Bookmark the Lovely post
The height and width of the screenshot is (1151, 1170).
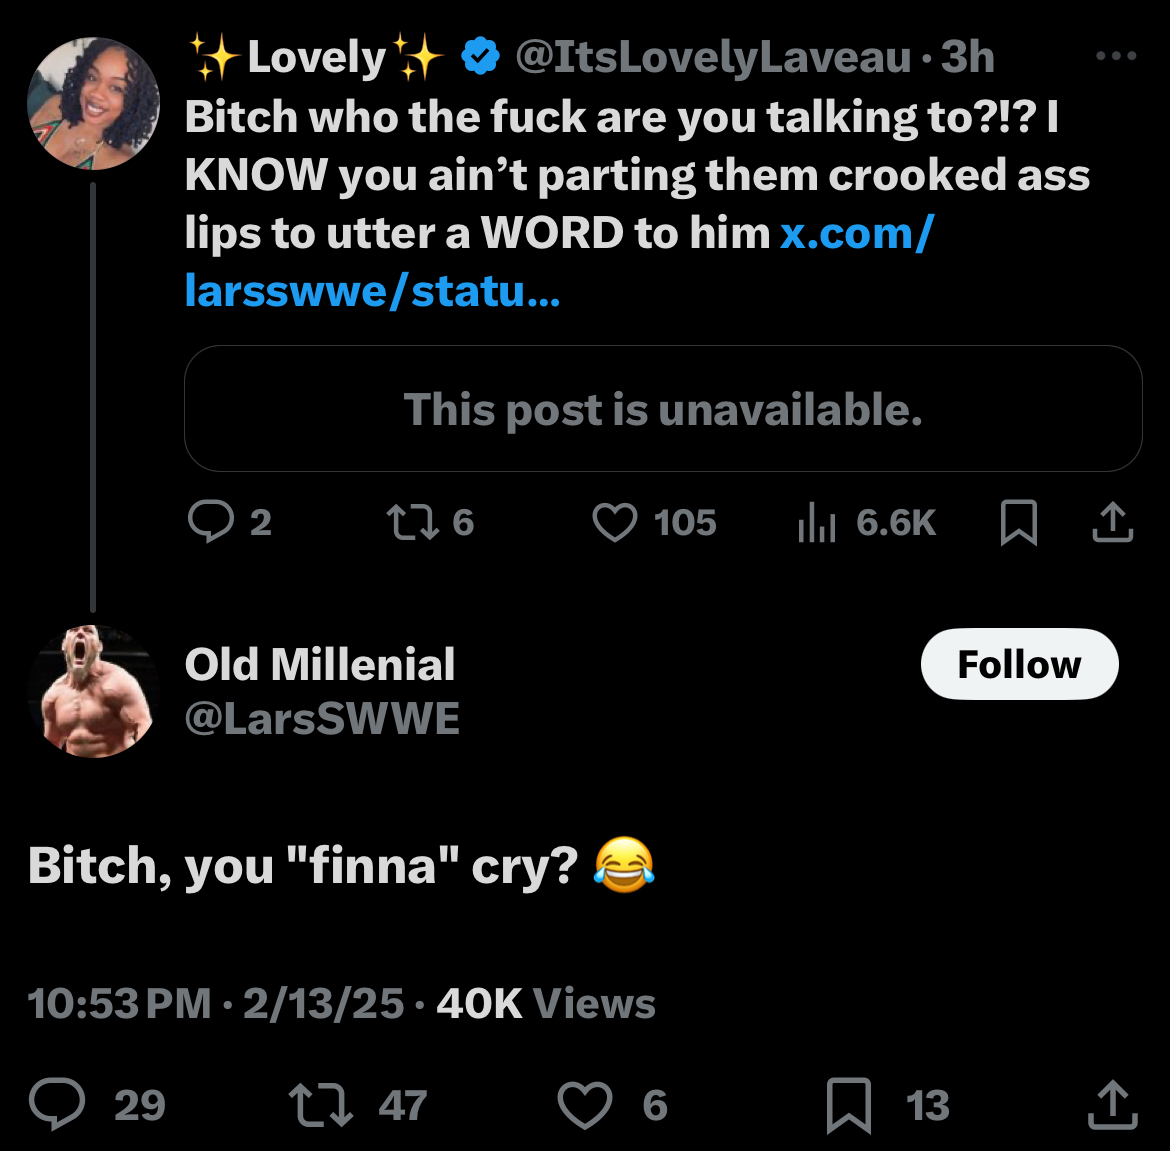point(1018,522)
